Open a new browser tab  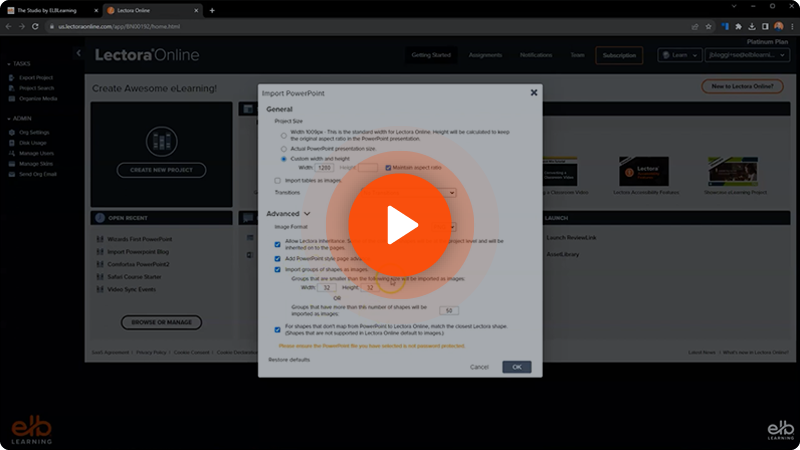tap(212, 10)
